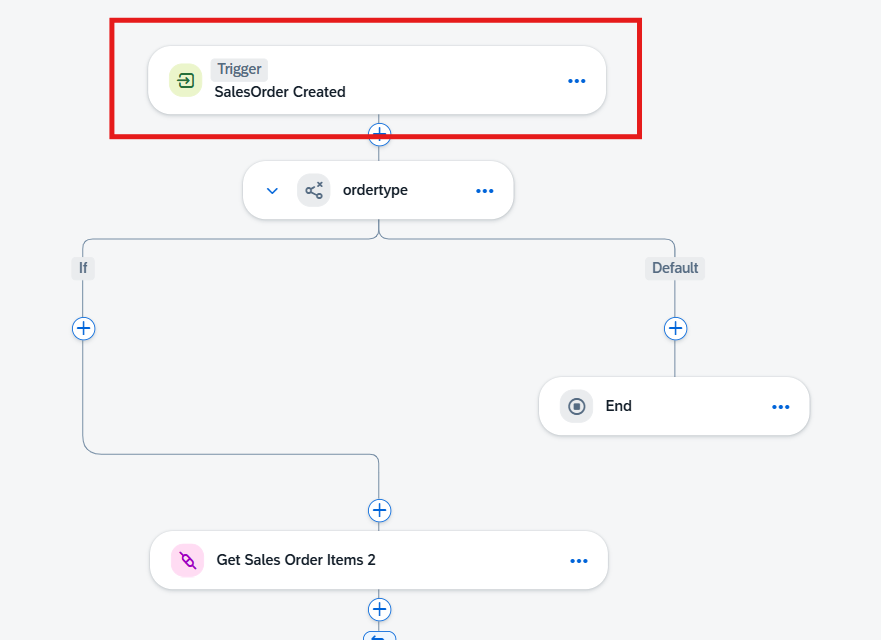Click the End step stop icon
Image resolution: width=881 pixels, height=640 pixels.
click(576, 406)
